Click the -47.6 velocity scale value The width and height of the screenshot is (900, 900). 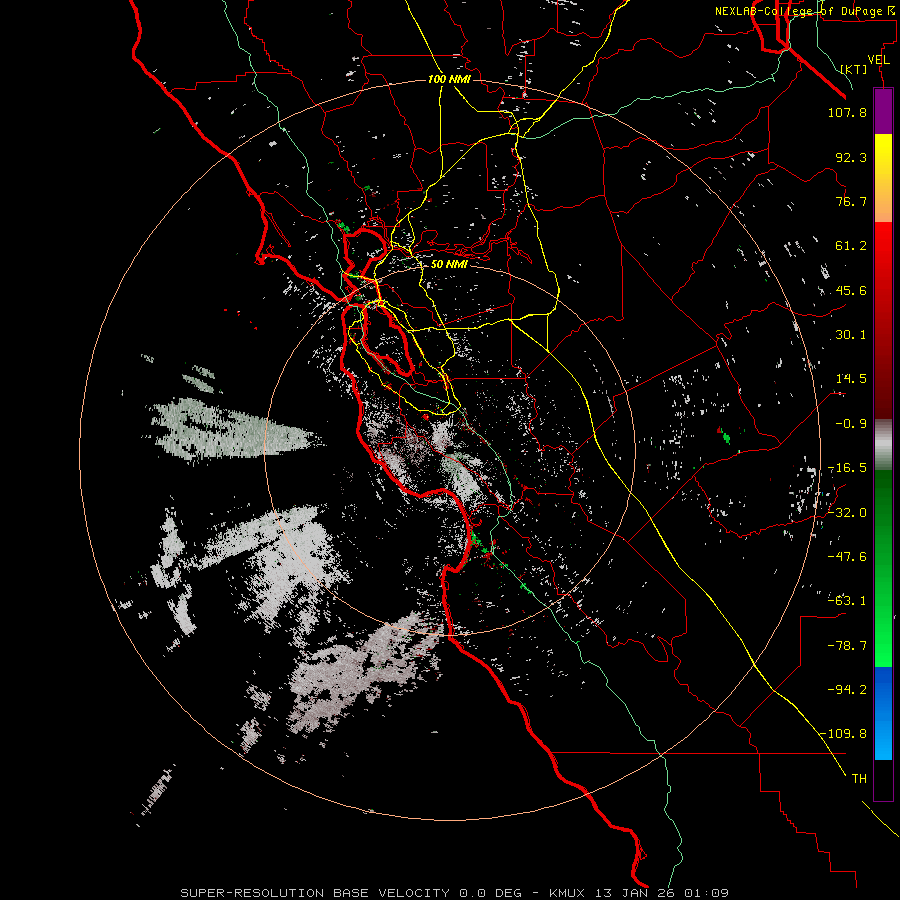coord(847,557)
